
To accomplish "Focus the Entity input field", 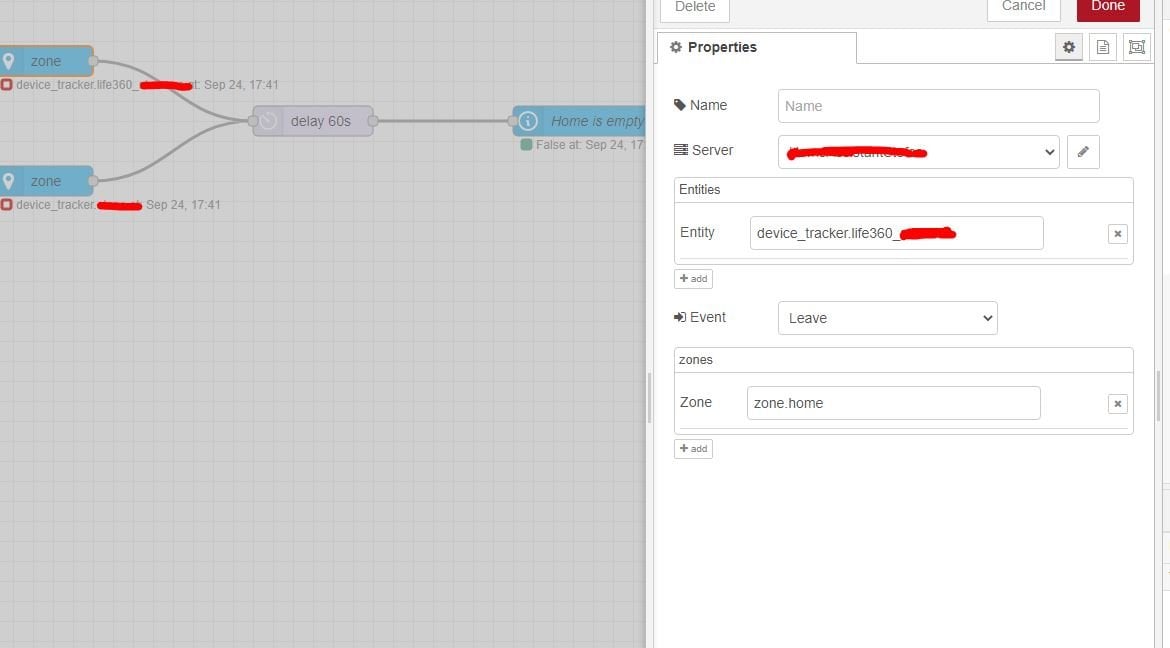I will 896,233.
